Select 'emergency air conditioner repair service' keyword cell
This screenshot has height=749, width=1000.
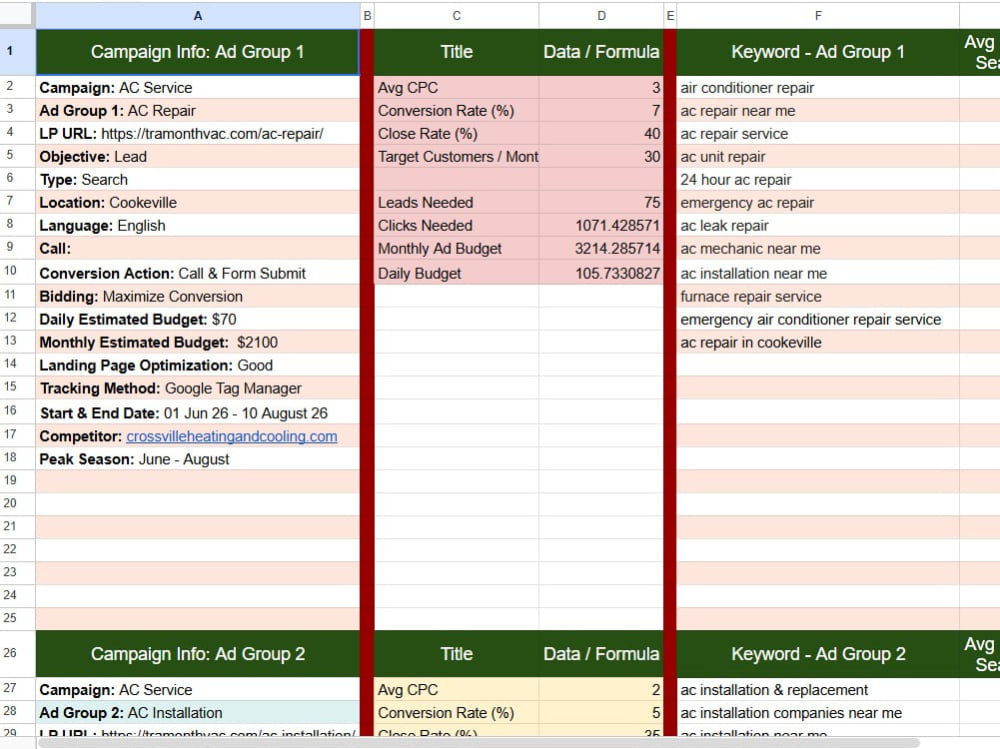click(818, 319)
